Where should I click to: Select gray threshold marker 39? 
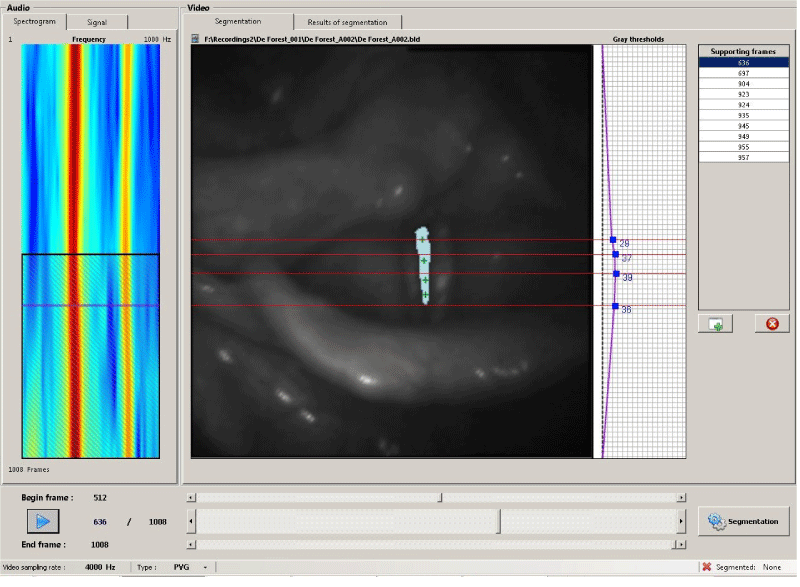(x=616, y=274)
